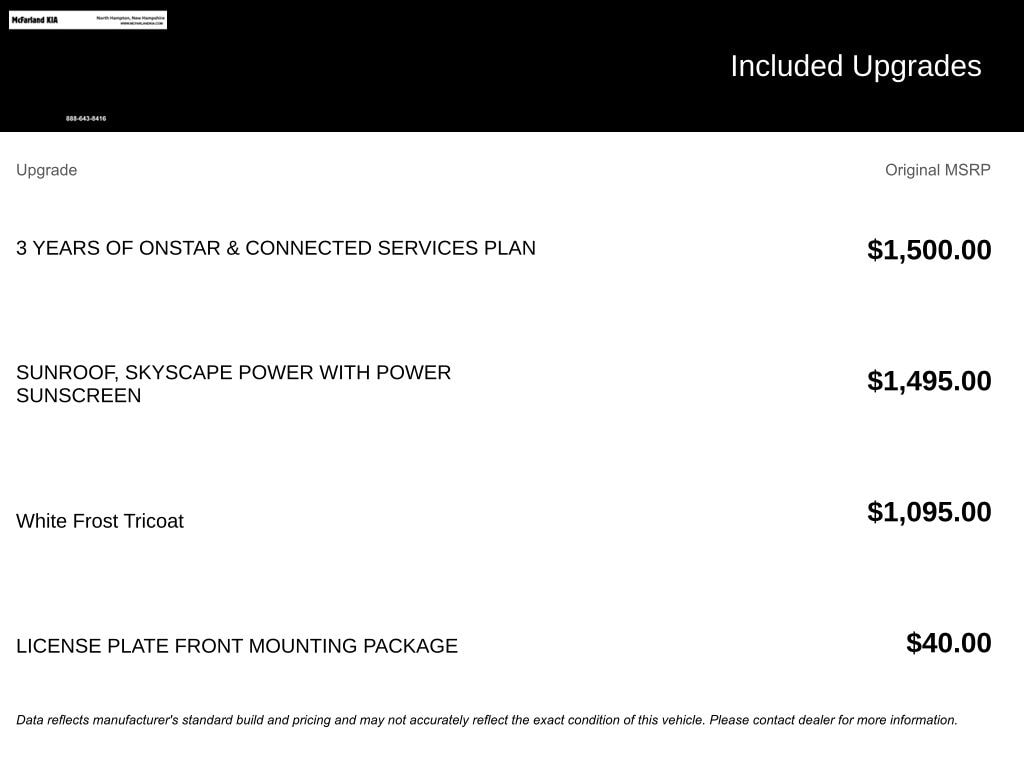Select the Original MSRP column header
Screen dimensions: 1024x768
pyautogui.click(x=937, y=170)
